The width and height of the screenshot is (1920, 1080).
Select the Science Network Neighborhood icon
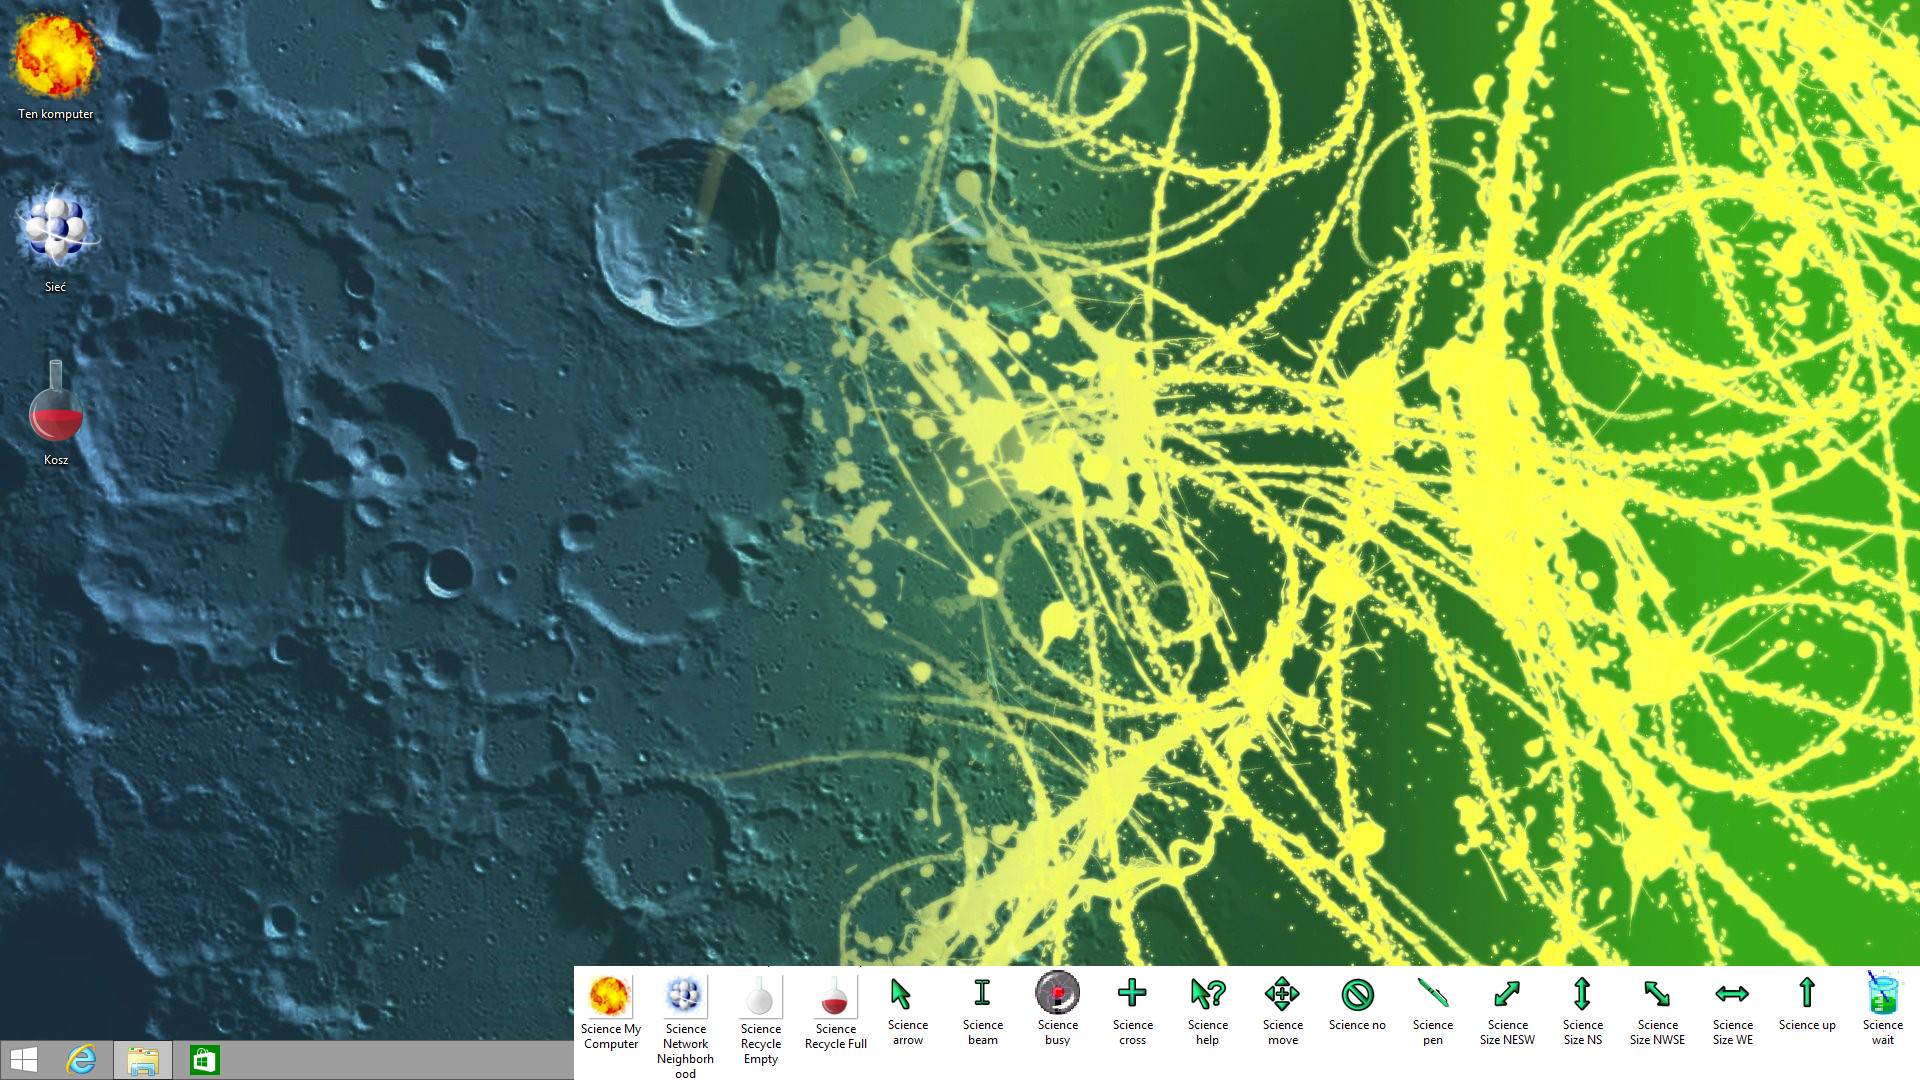pos(684,996)
